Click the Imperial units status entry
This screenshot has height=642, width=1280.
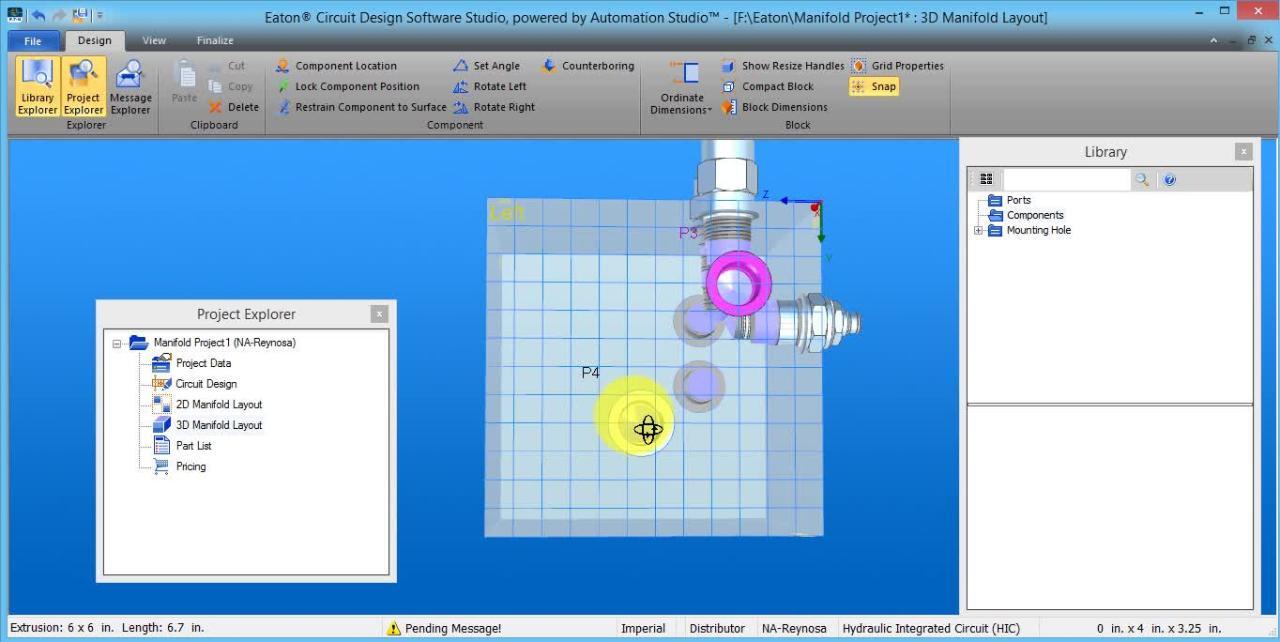pos(643,628)
